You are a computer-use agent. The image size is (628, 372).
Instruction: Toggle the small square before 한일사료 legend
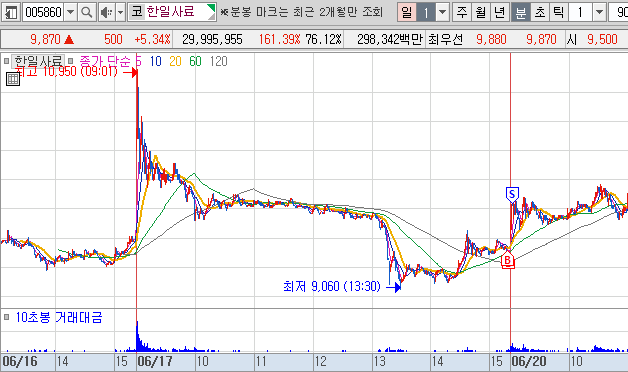click(x=6, y=61)
